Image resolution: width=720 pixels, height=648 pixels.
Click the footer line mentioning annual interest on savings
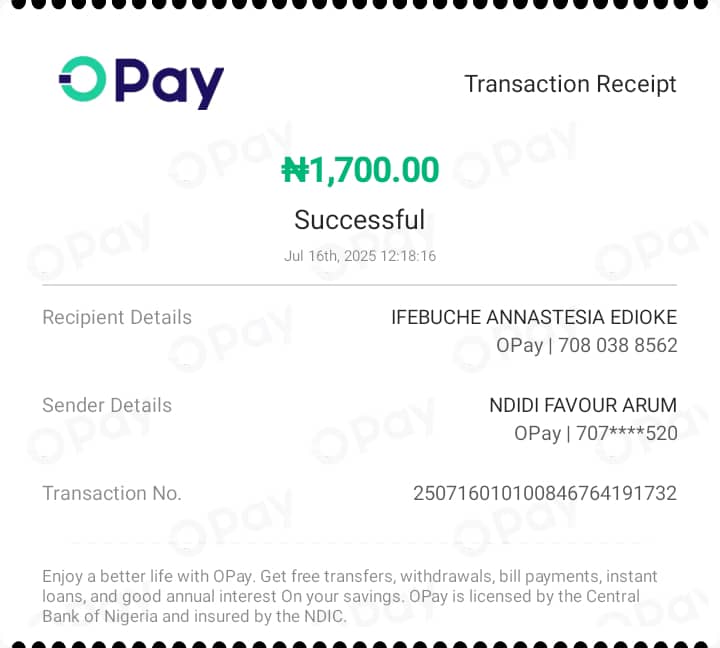[340, 596]
